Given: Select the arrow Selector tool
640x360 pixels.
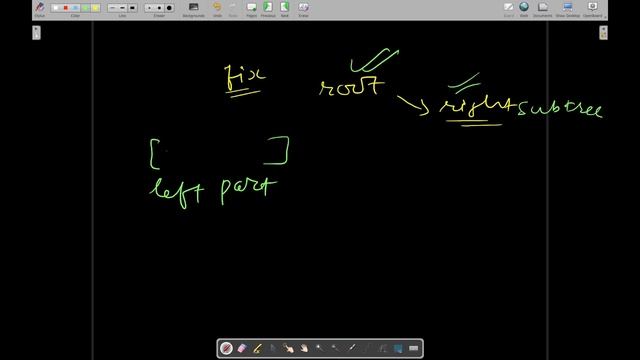Looking at the screenshot, I should coord(273,348).
